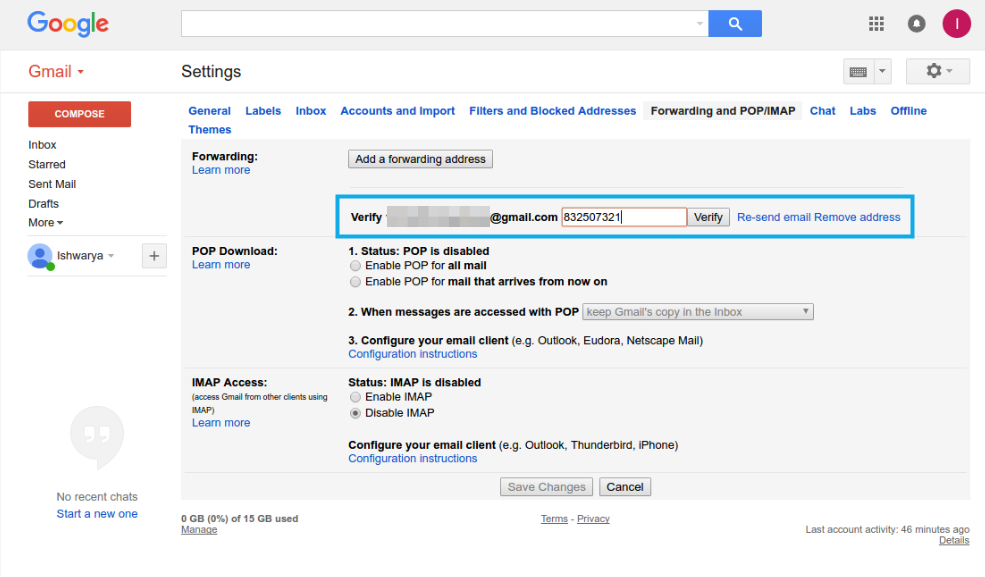Click the Google logo
The width and height of the screenshot is (985, 577).
click(x=68, y=24)
